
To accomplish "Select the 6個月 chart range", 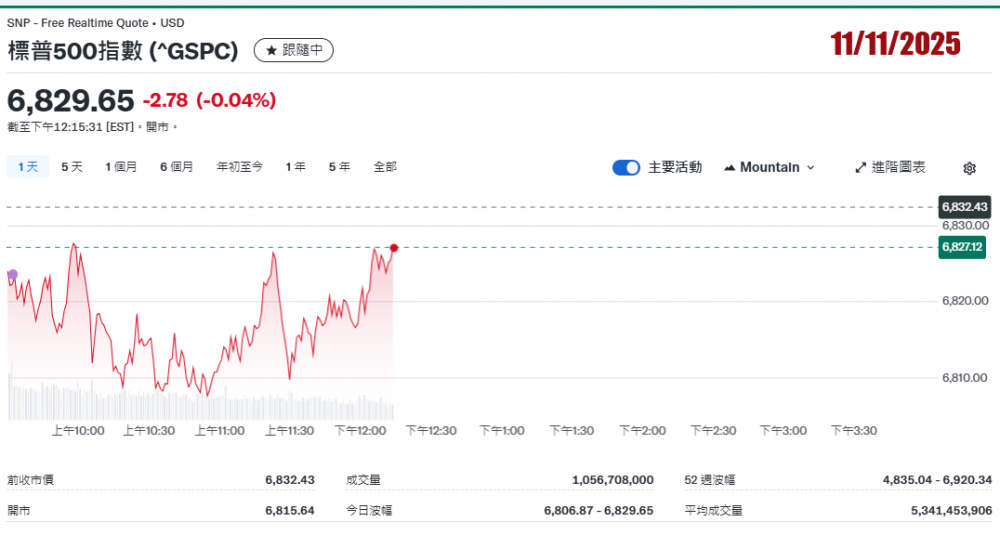I will tap(176, 167).
